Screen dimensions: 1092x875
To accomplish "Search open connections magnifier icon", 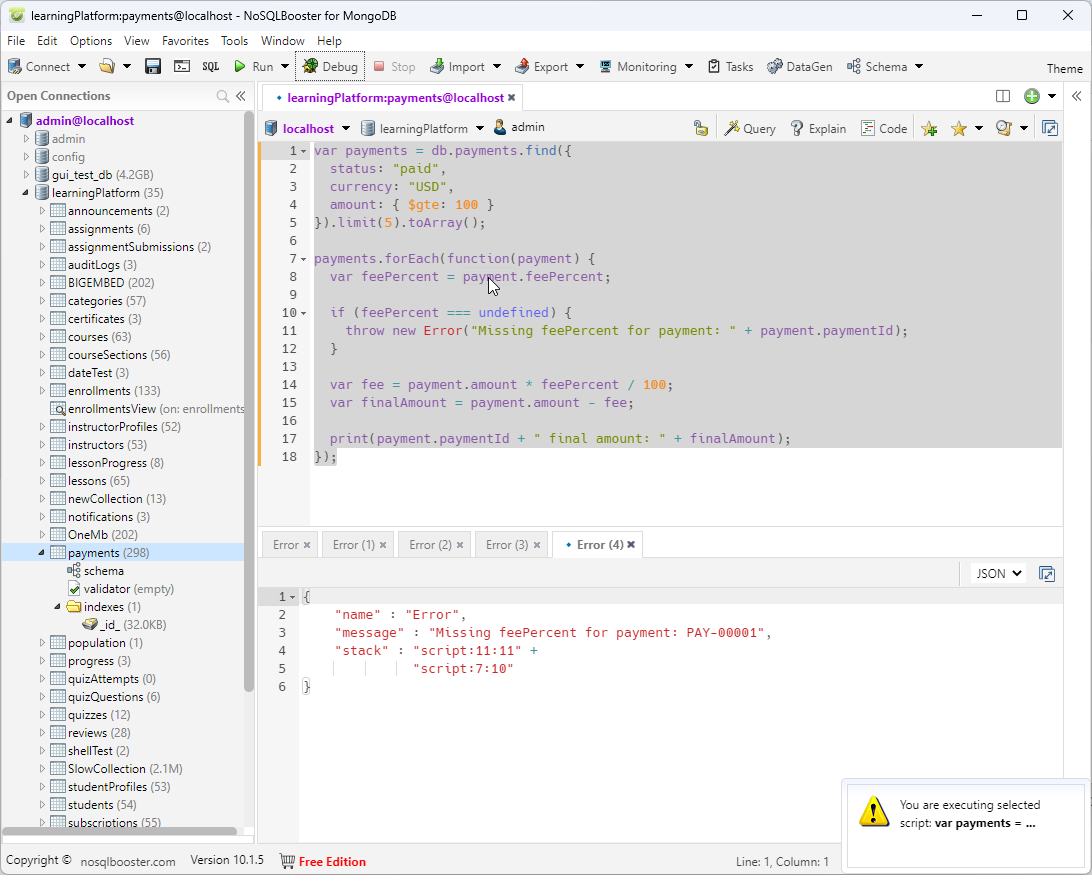I will [x=223, y=96].
